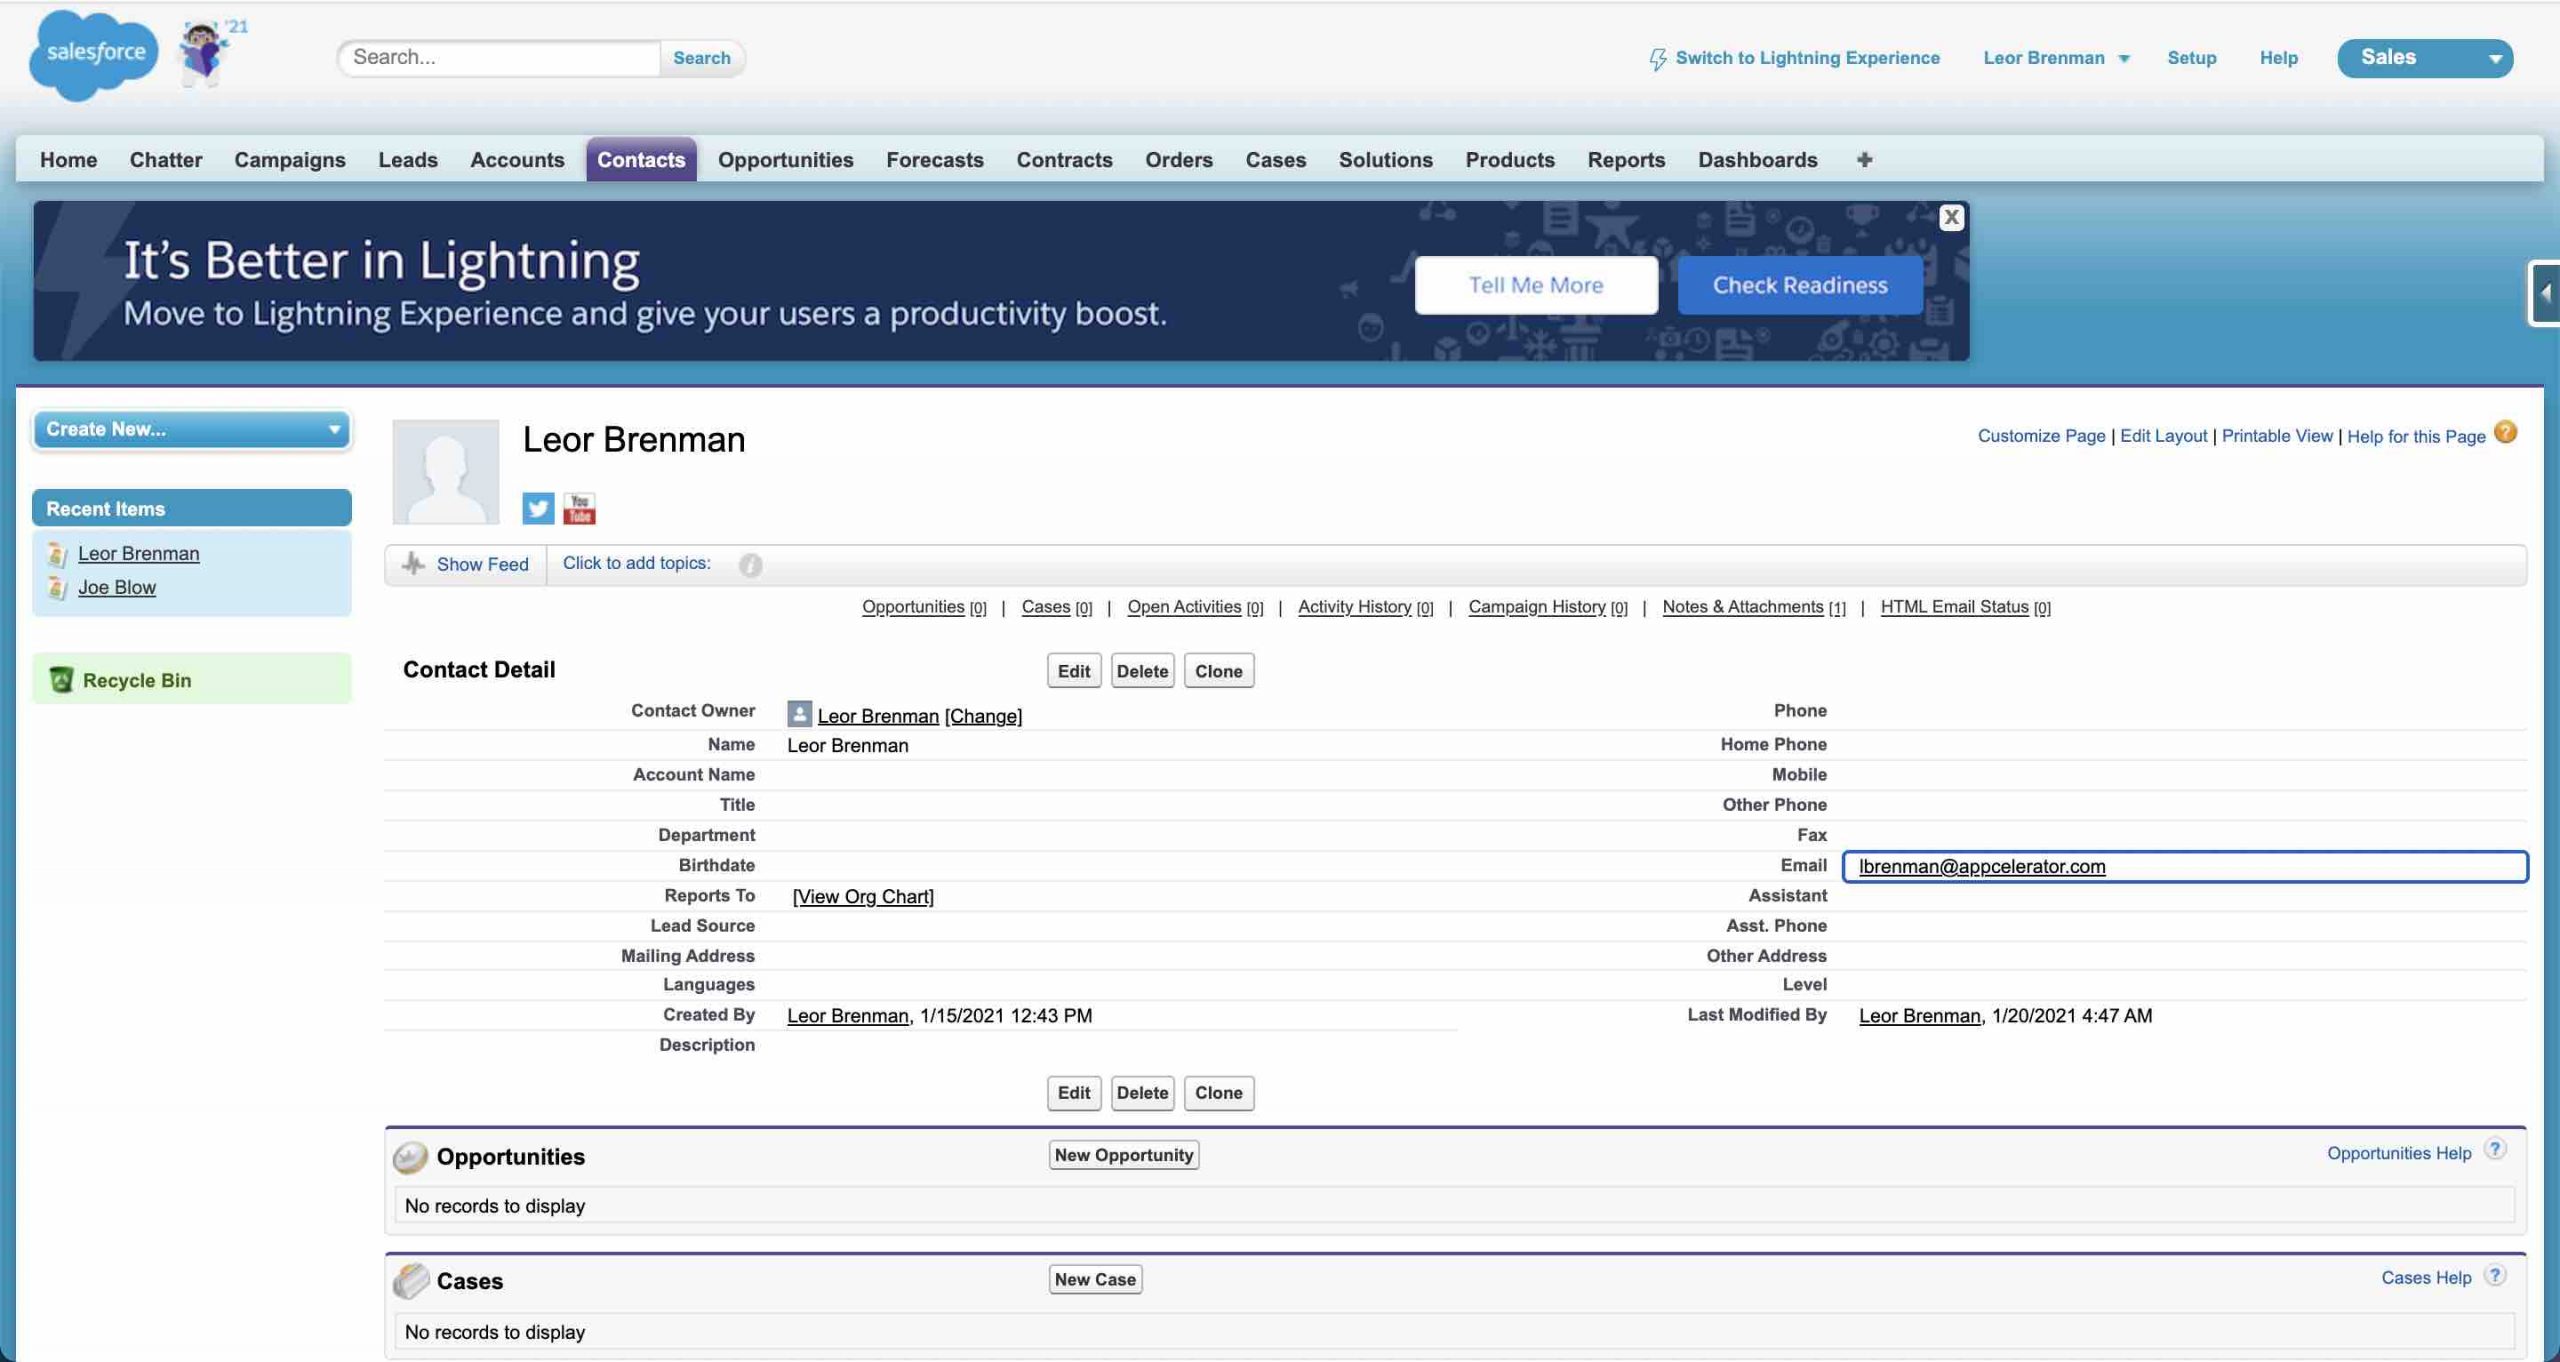Click Switch to Lightning Experience link
2560x1362 pixels.
click(1807, 58)
